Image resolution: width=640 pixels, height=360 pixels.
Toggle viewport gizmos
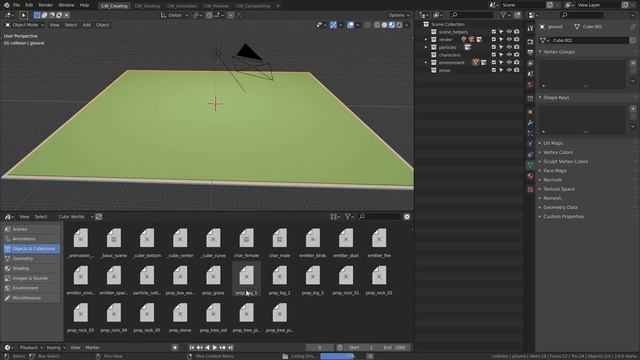(333, 25)
